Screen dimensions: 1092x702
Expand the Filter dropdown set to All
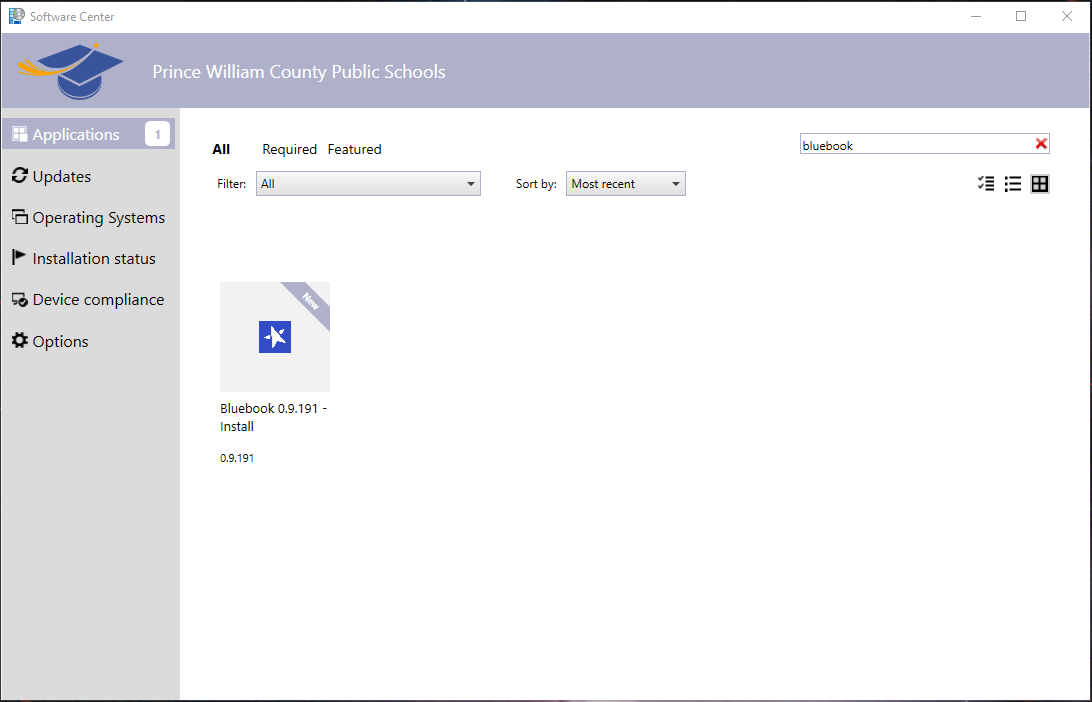[x=368, y=184]
